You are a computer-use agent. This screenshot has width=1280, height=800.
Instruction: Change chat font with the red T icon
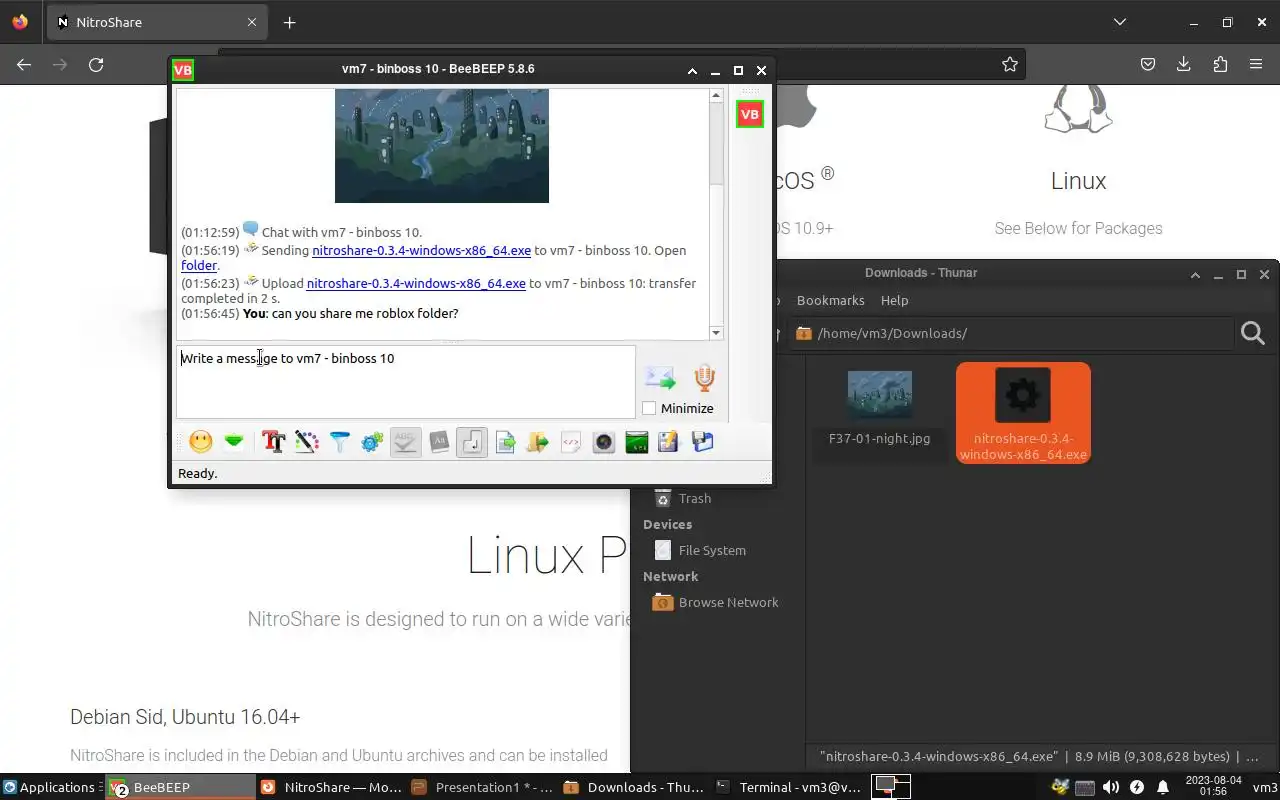coord(274,441)
